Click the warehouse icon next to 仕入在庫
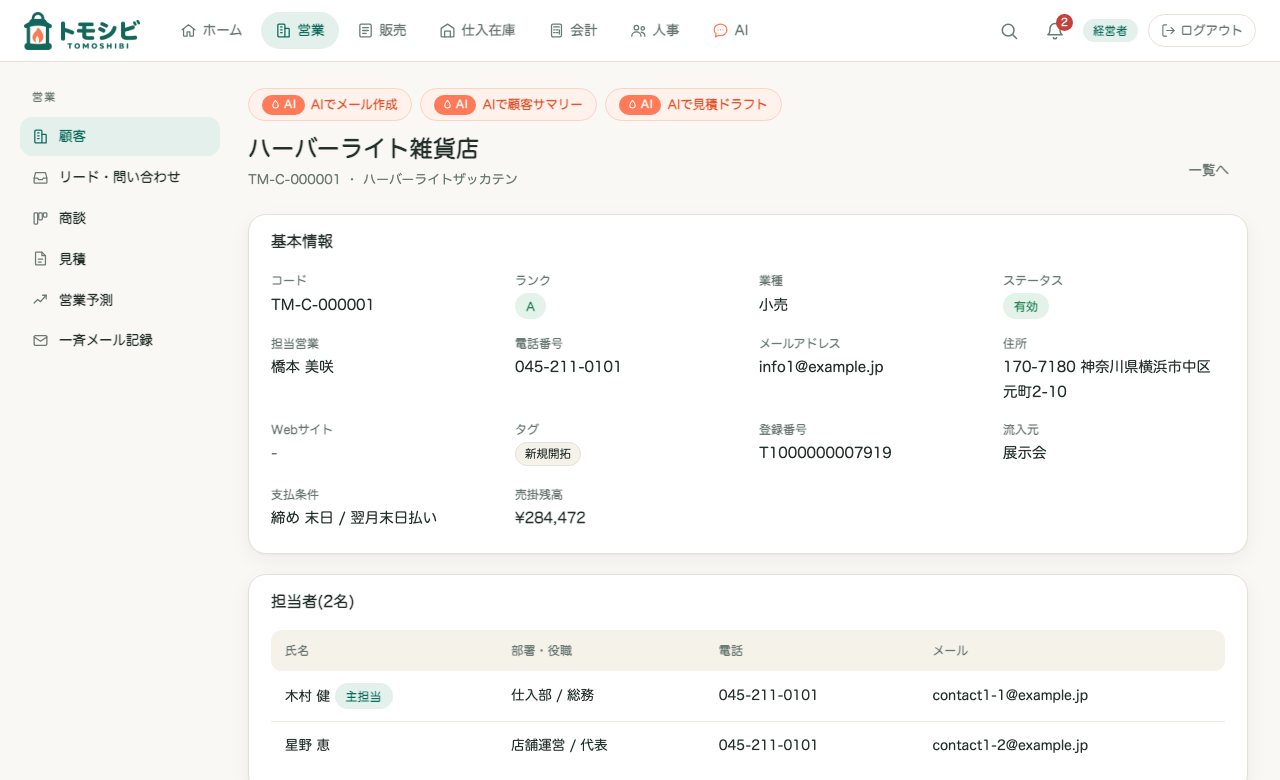The width and height of the screenshot is (1280, 780). (447, 30)
